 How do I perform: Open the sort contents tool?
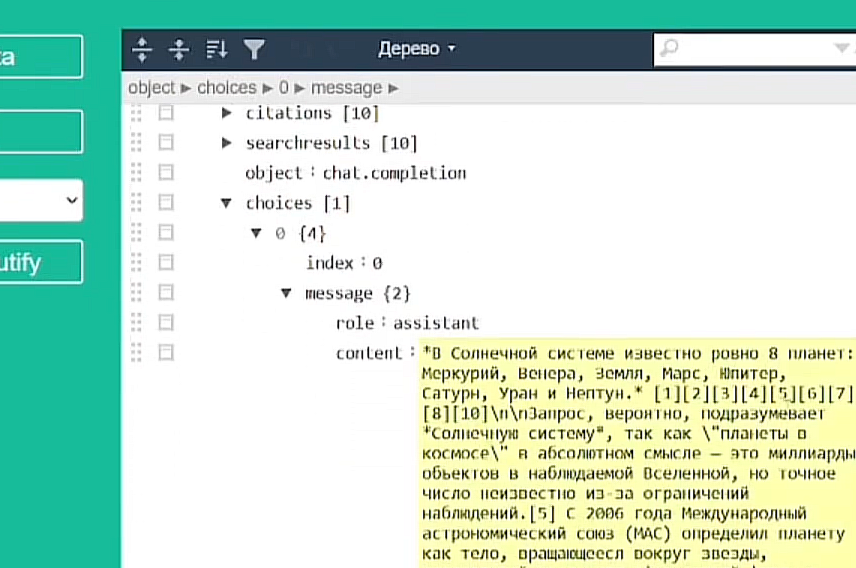[x=216, y=48]
